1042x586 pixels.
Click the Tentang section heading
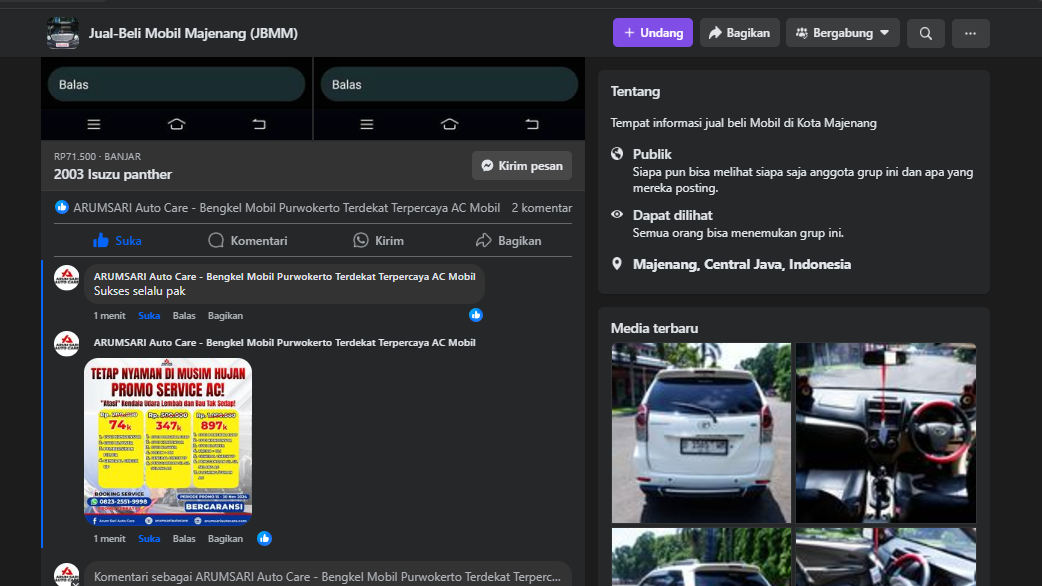click(x=635, y=92)
